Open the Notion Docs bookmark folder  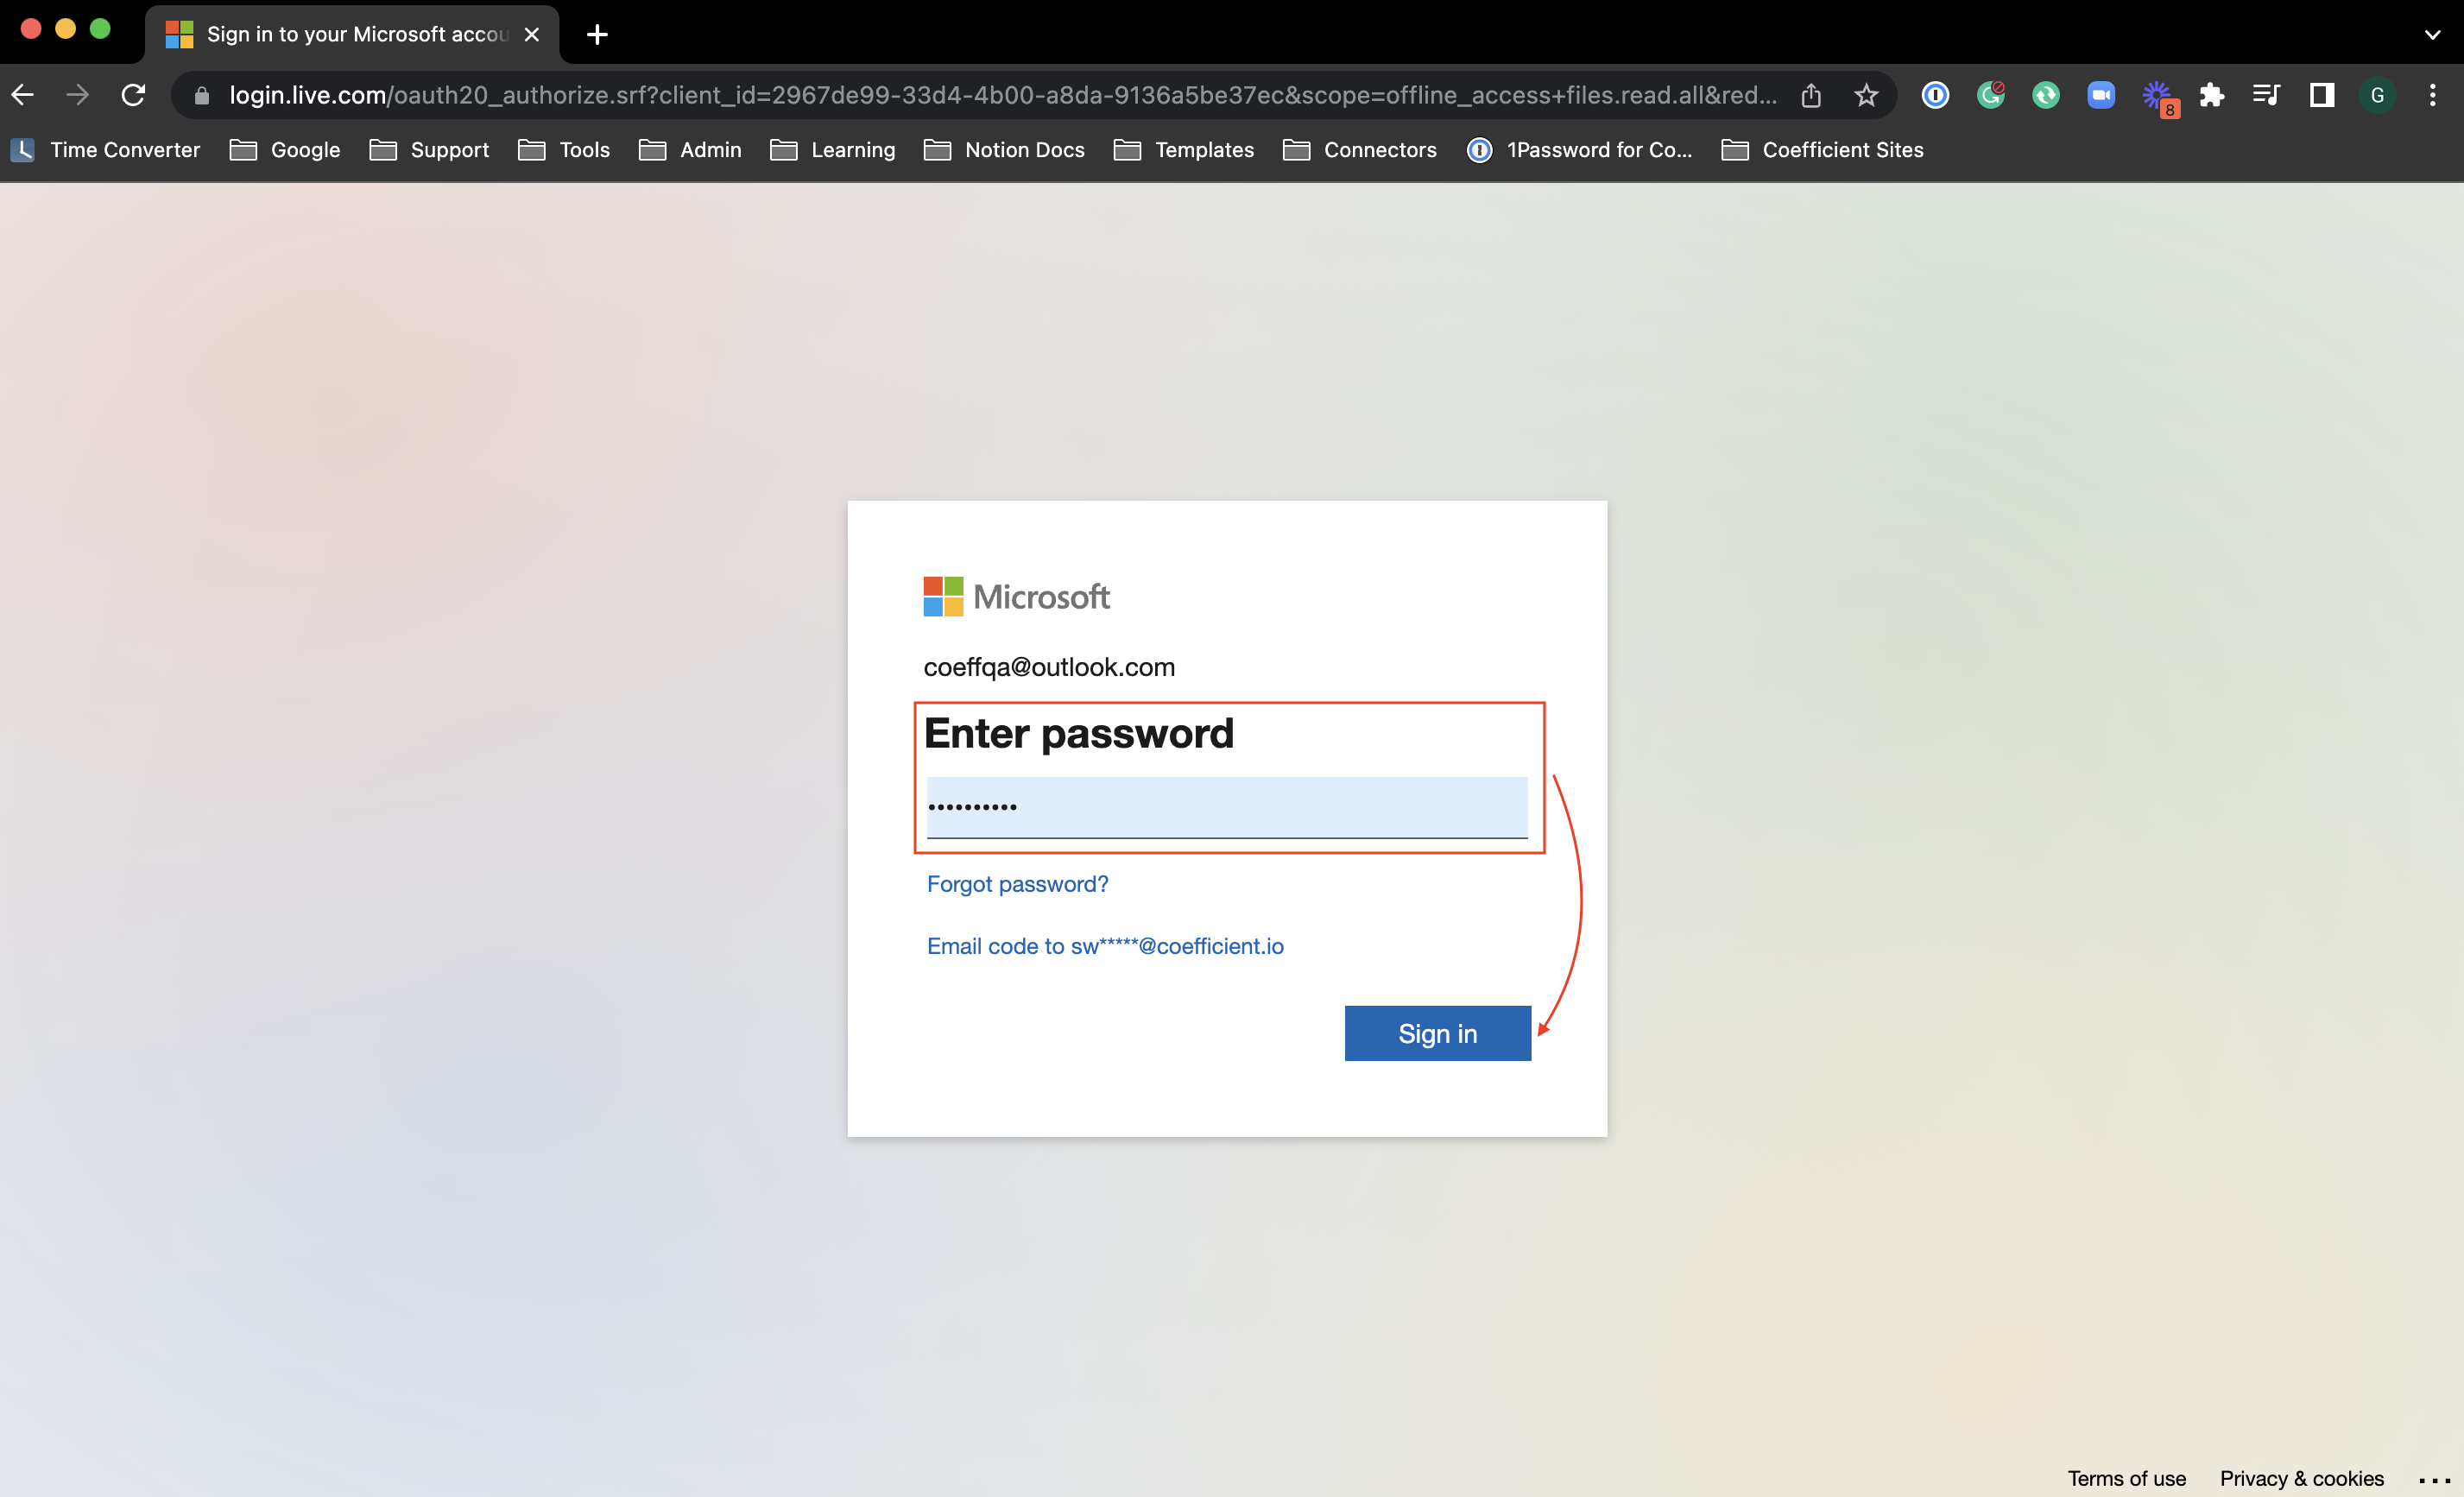(1004, 150)
